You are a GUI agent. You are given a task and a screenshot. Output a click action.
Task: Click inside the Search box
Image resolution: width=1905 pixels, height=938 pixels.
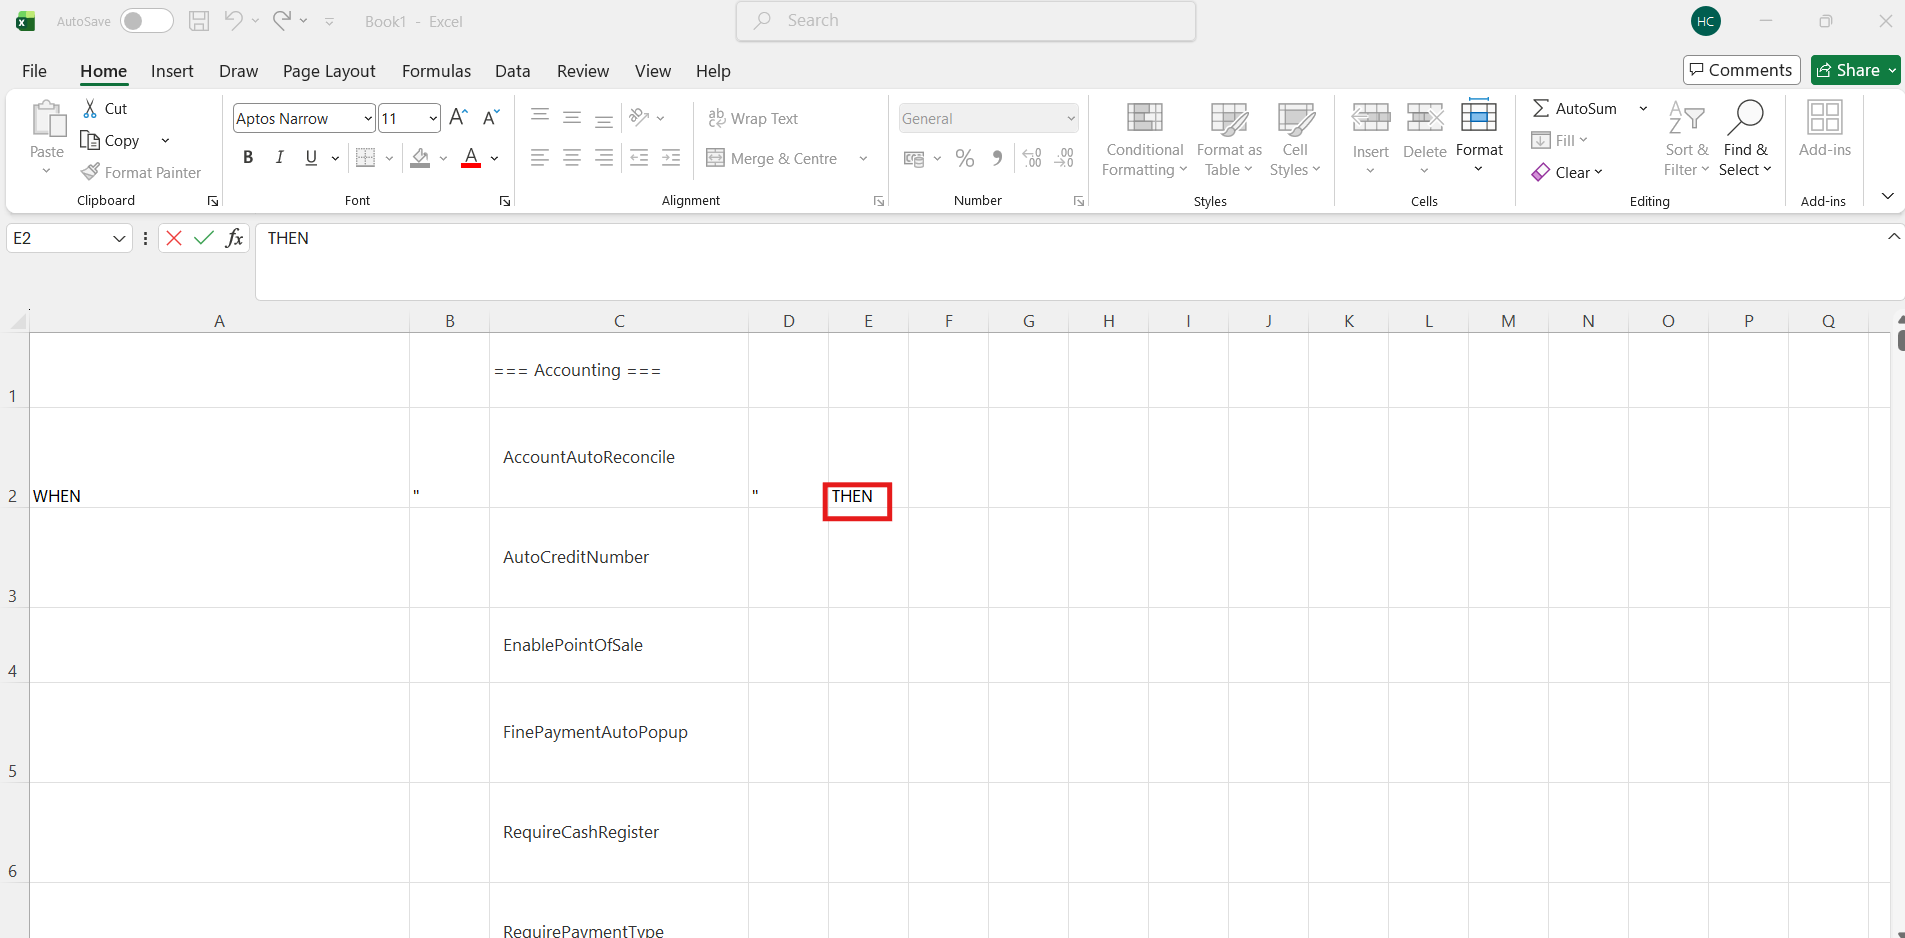pos(965,21)
